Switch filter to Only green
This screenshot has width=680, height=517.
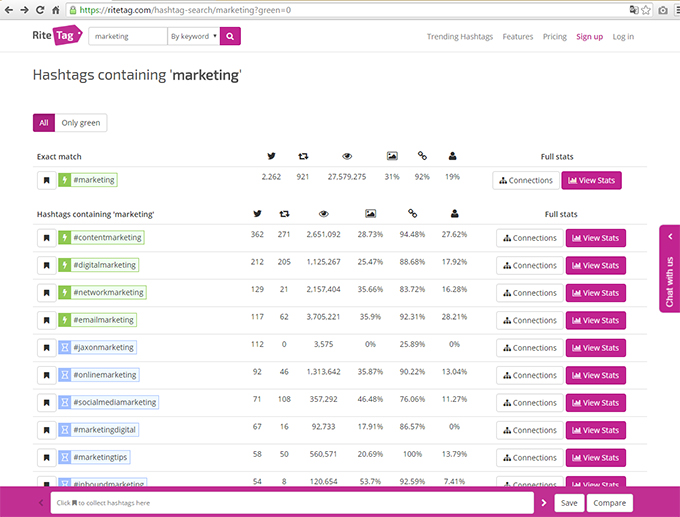81,123
